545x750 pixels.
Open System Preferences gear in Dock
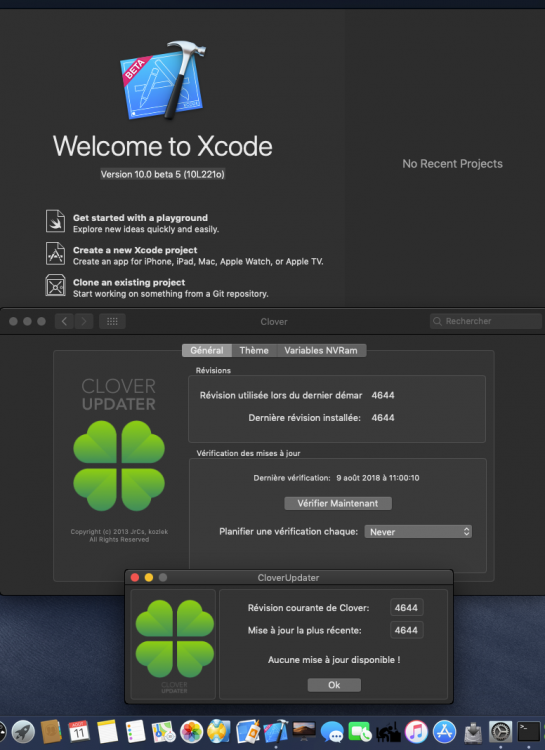coord(501,732)
